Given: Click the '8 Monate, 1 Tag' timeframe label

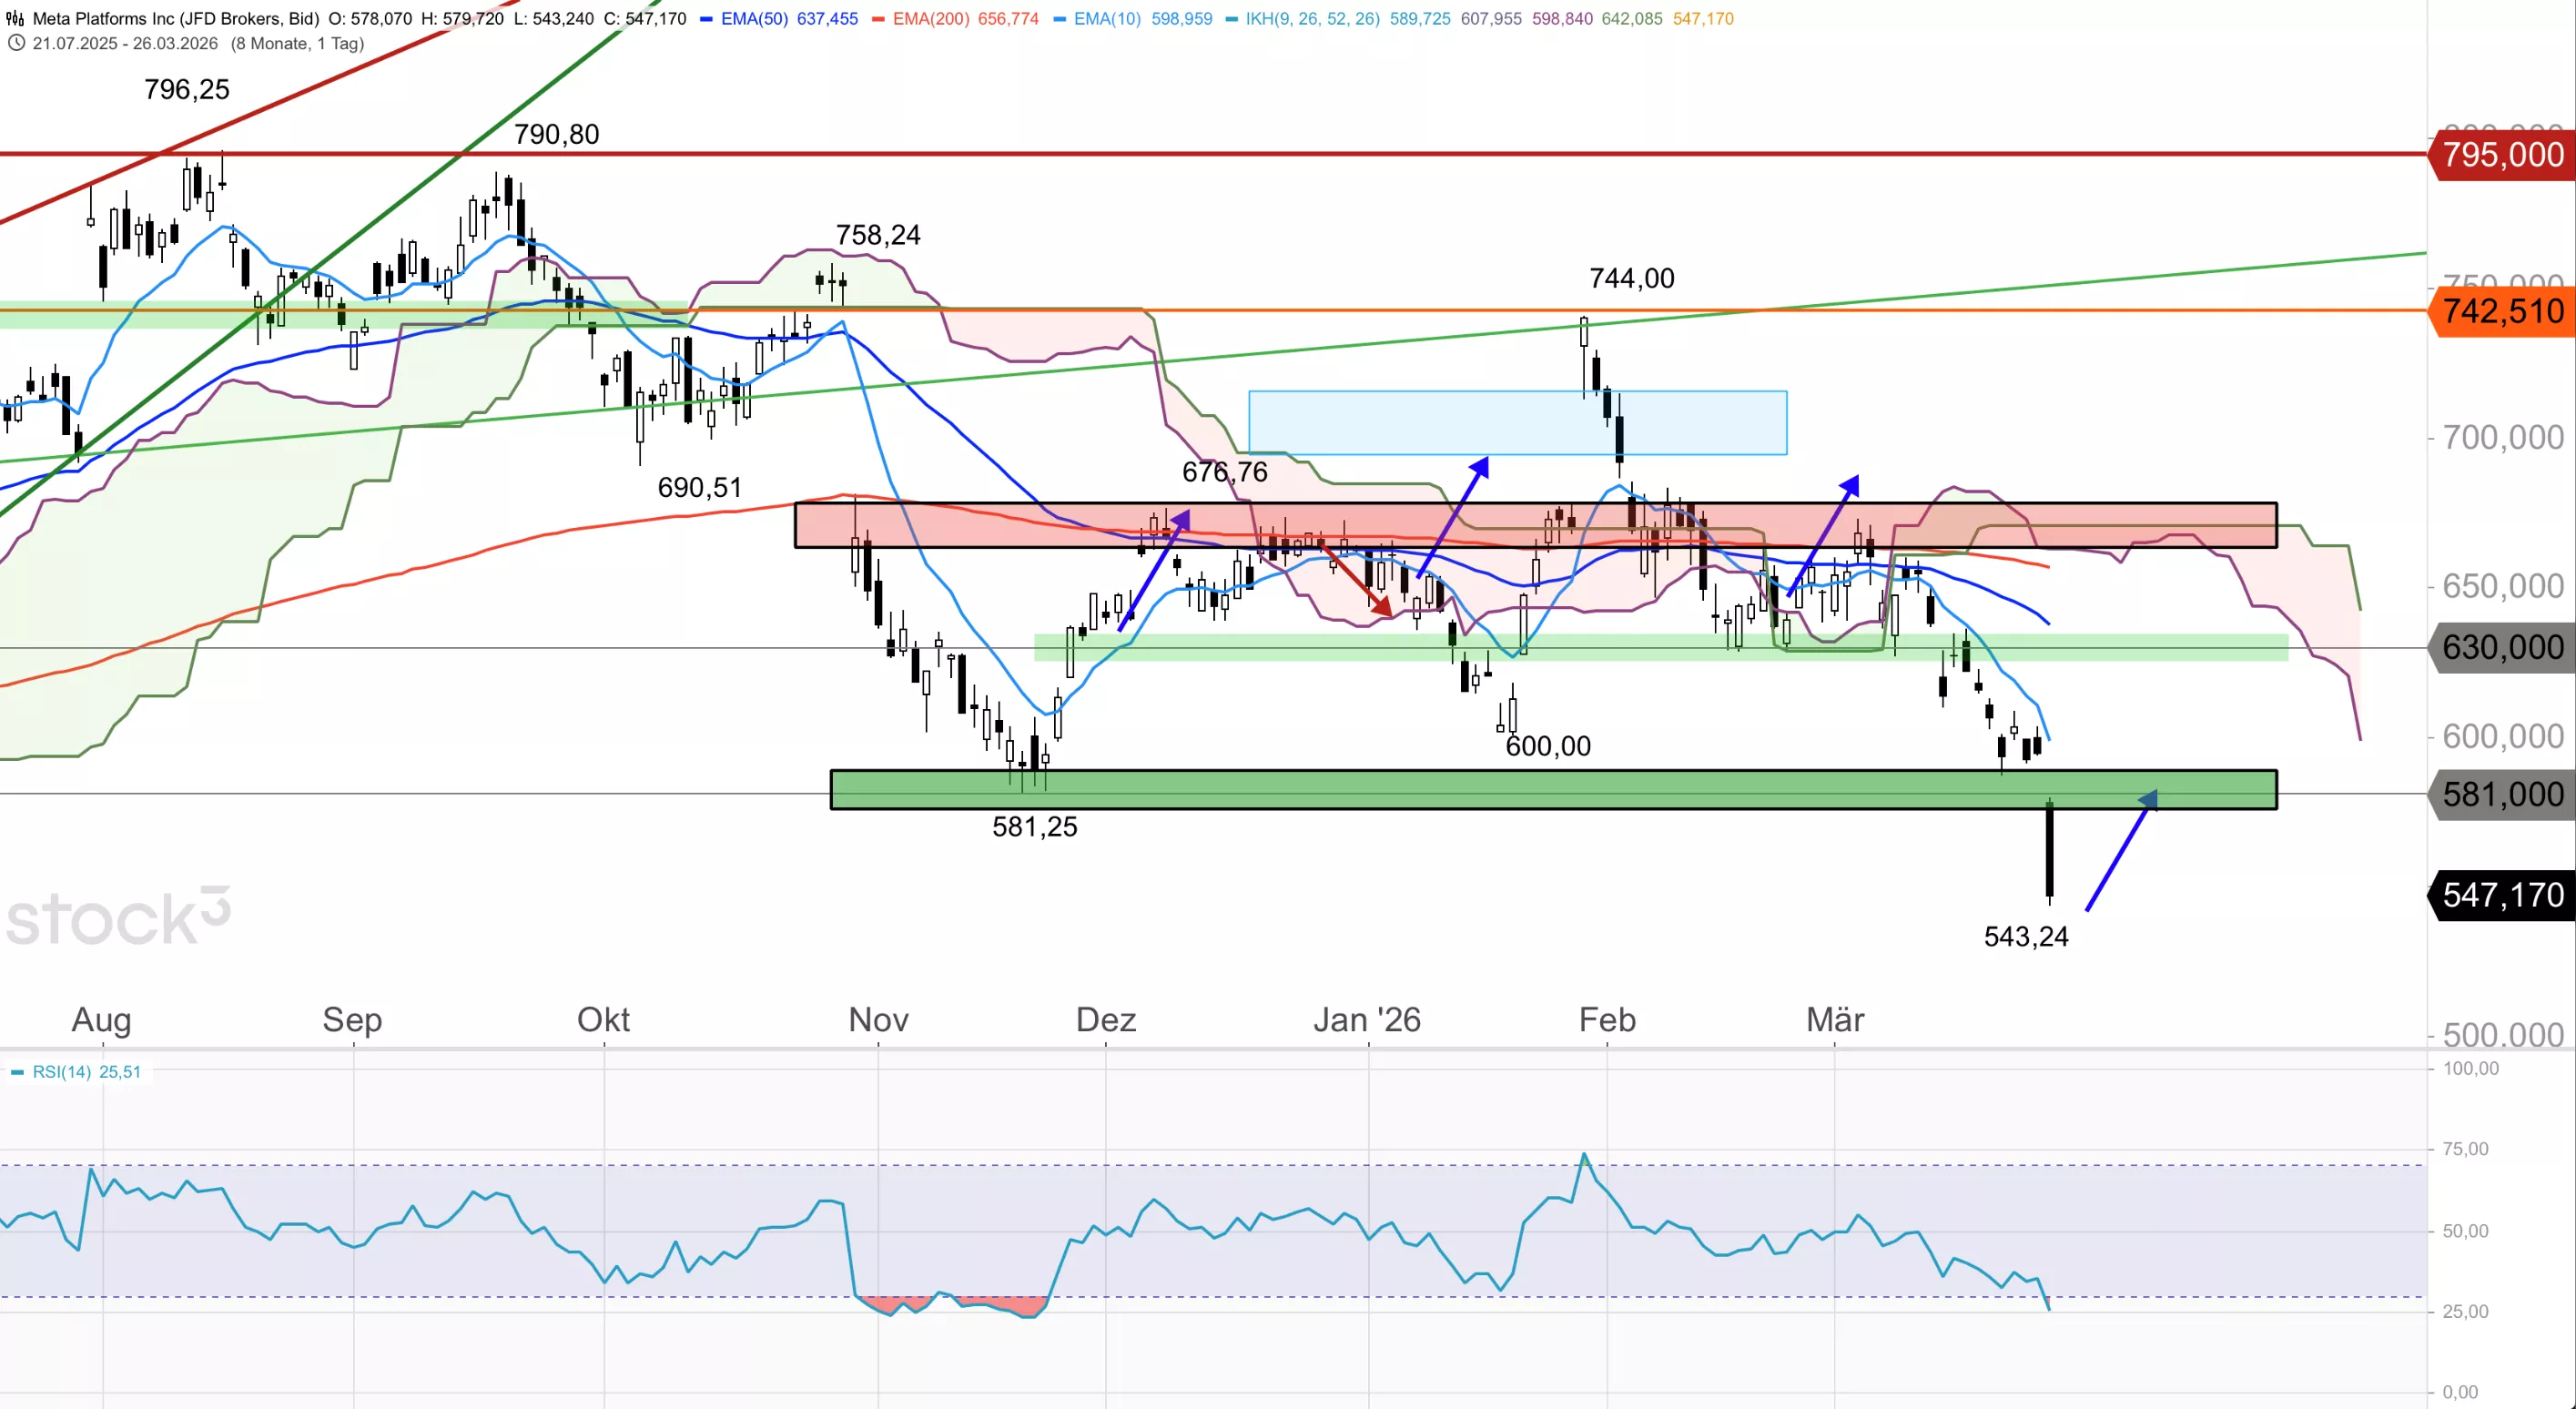Looking at the screenshot, I should tap(297, 43).
